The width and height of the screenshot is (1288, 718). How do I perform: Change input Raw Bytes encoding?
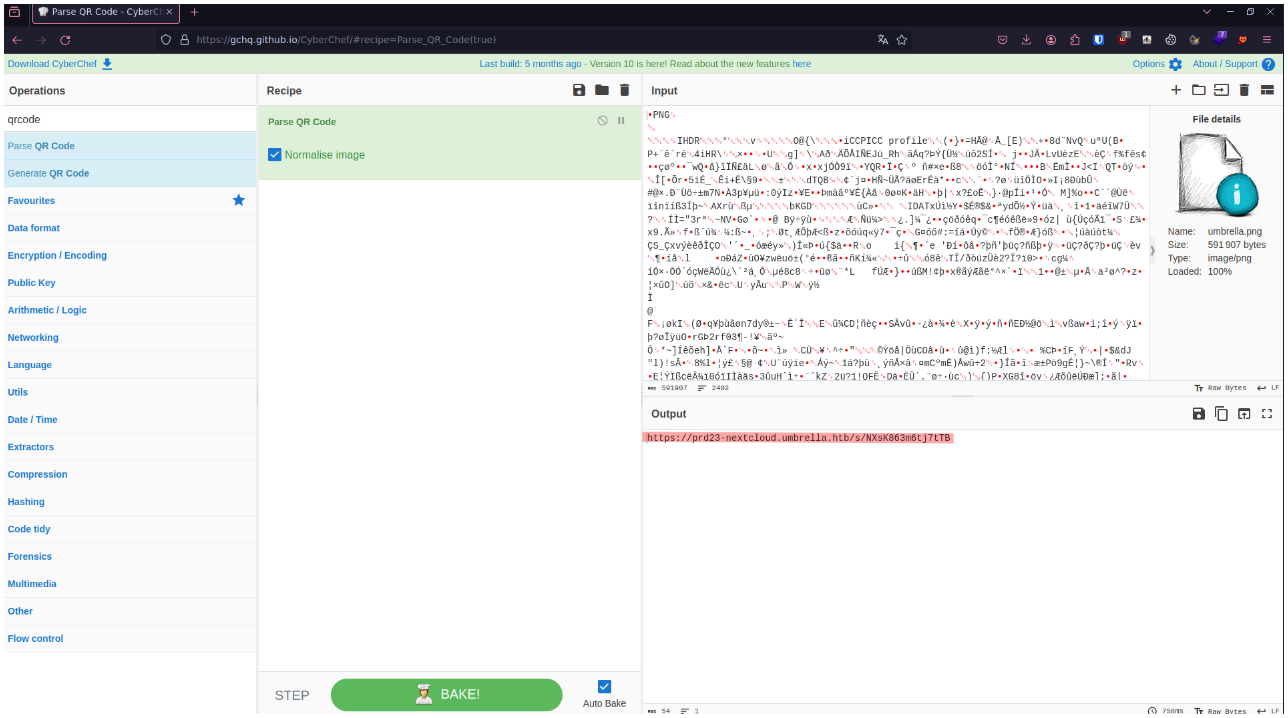coord(1221,388)
